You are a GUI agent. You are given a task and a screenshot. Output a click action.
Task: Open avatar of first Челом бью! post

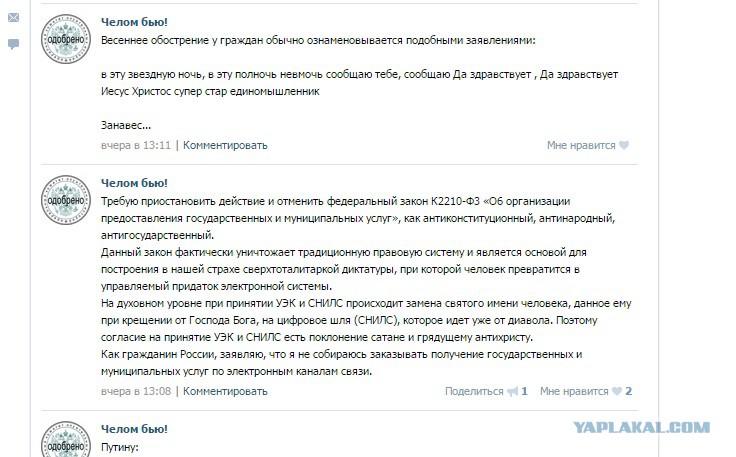point(66,39)
